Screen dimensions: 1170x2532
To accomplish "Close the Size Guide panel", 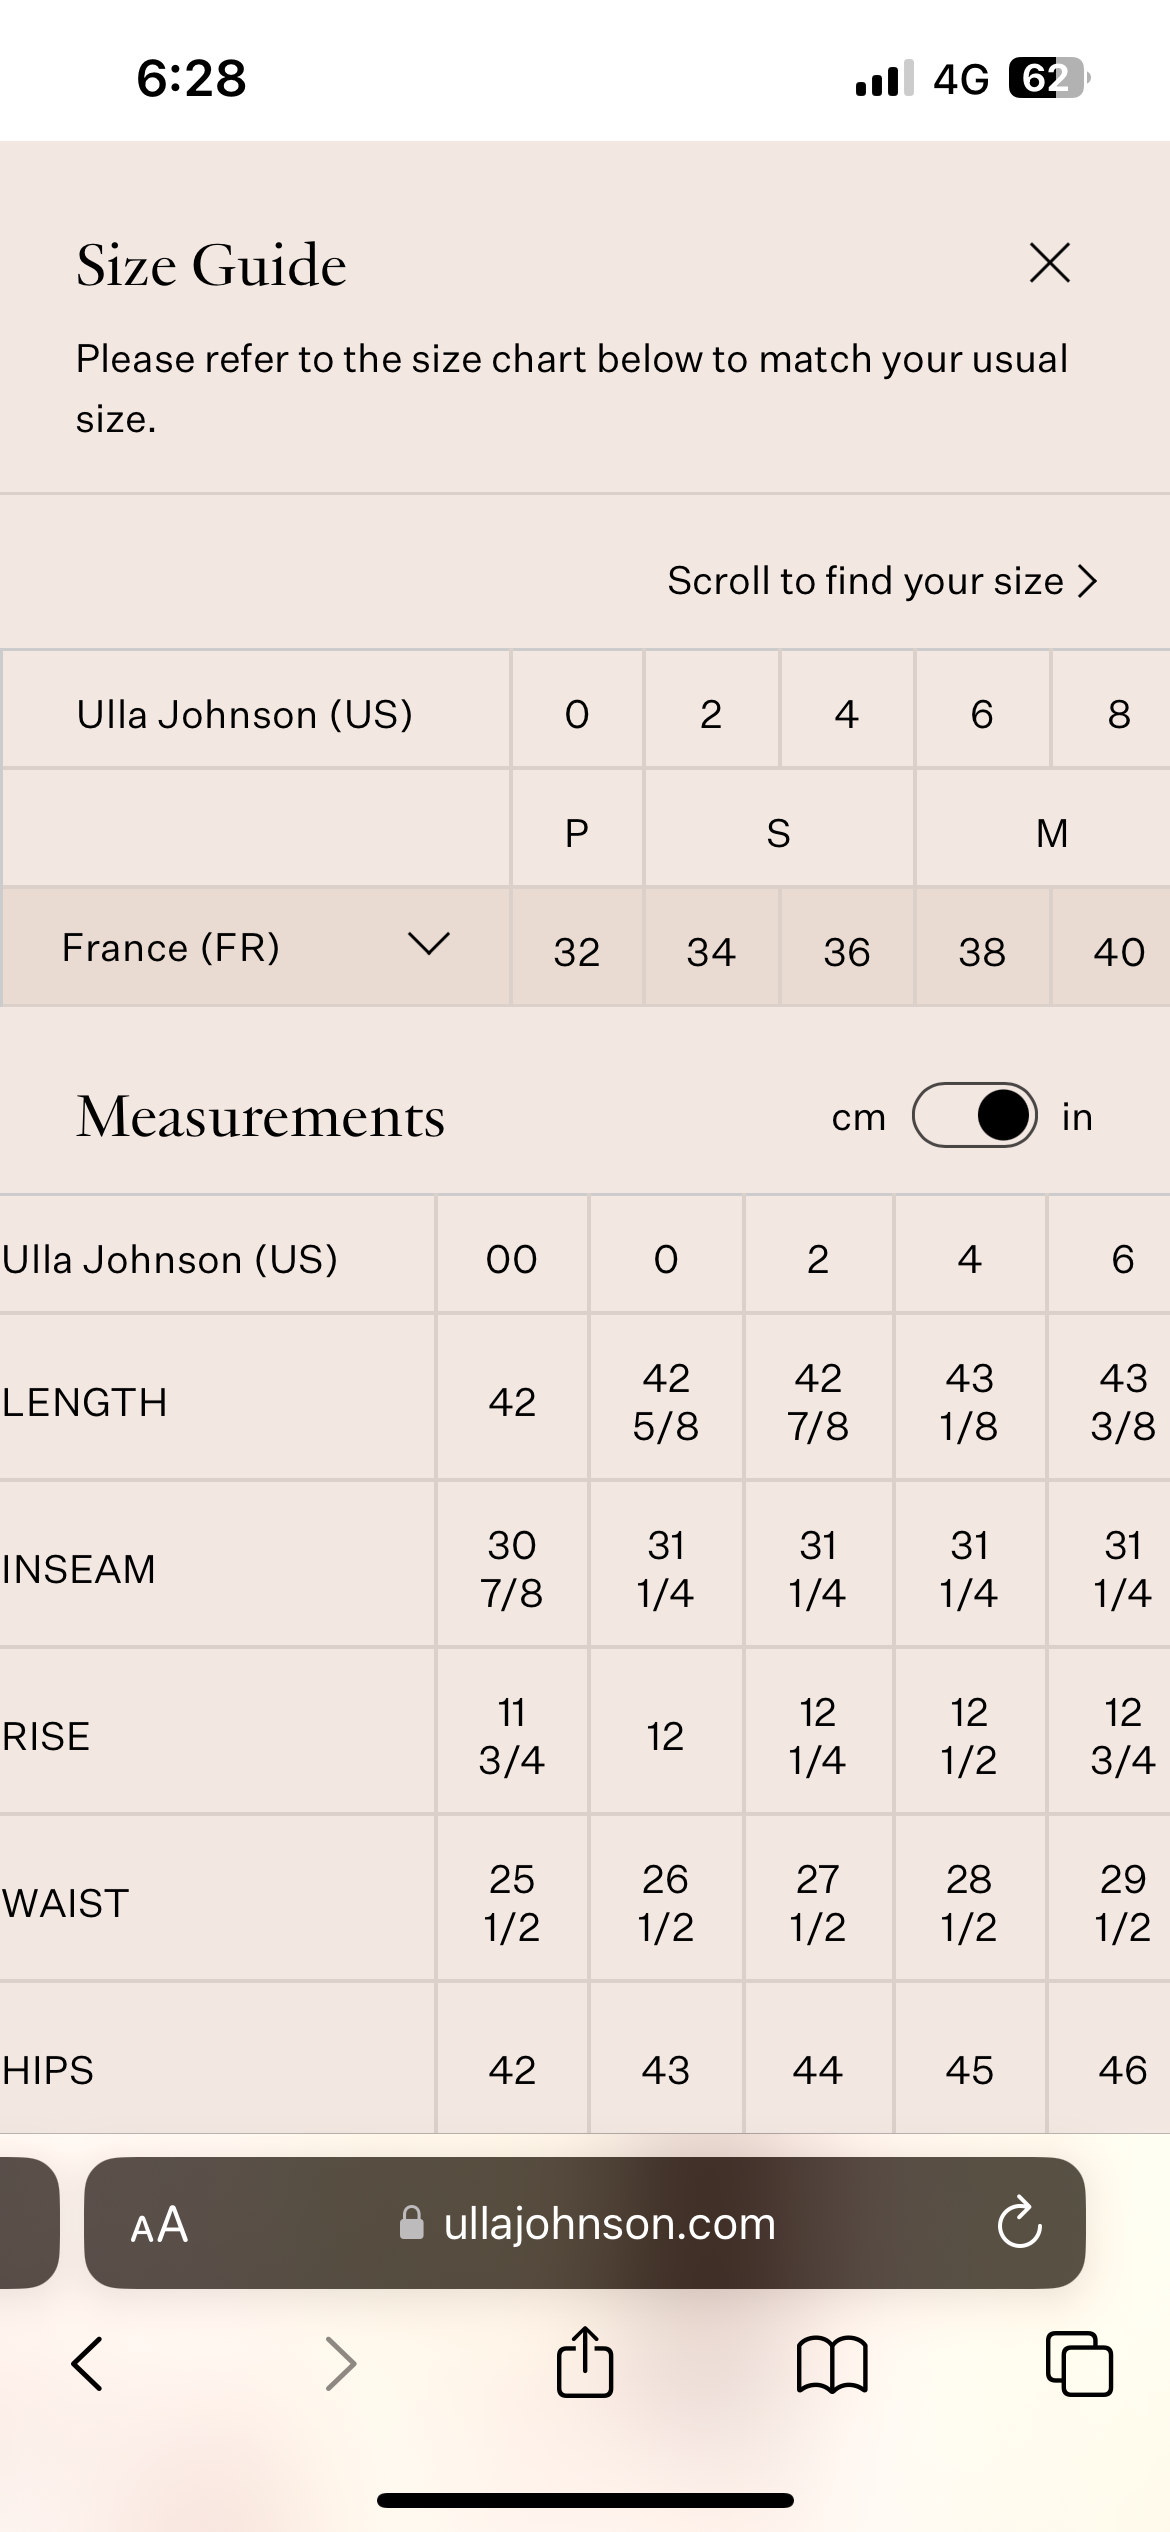I will [1049, 263].
